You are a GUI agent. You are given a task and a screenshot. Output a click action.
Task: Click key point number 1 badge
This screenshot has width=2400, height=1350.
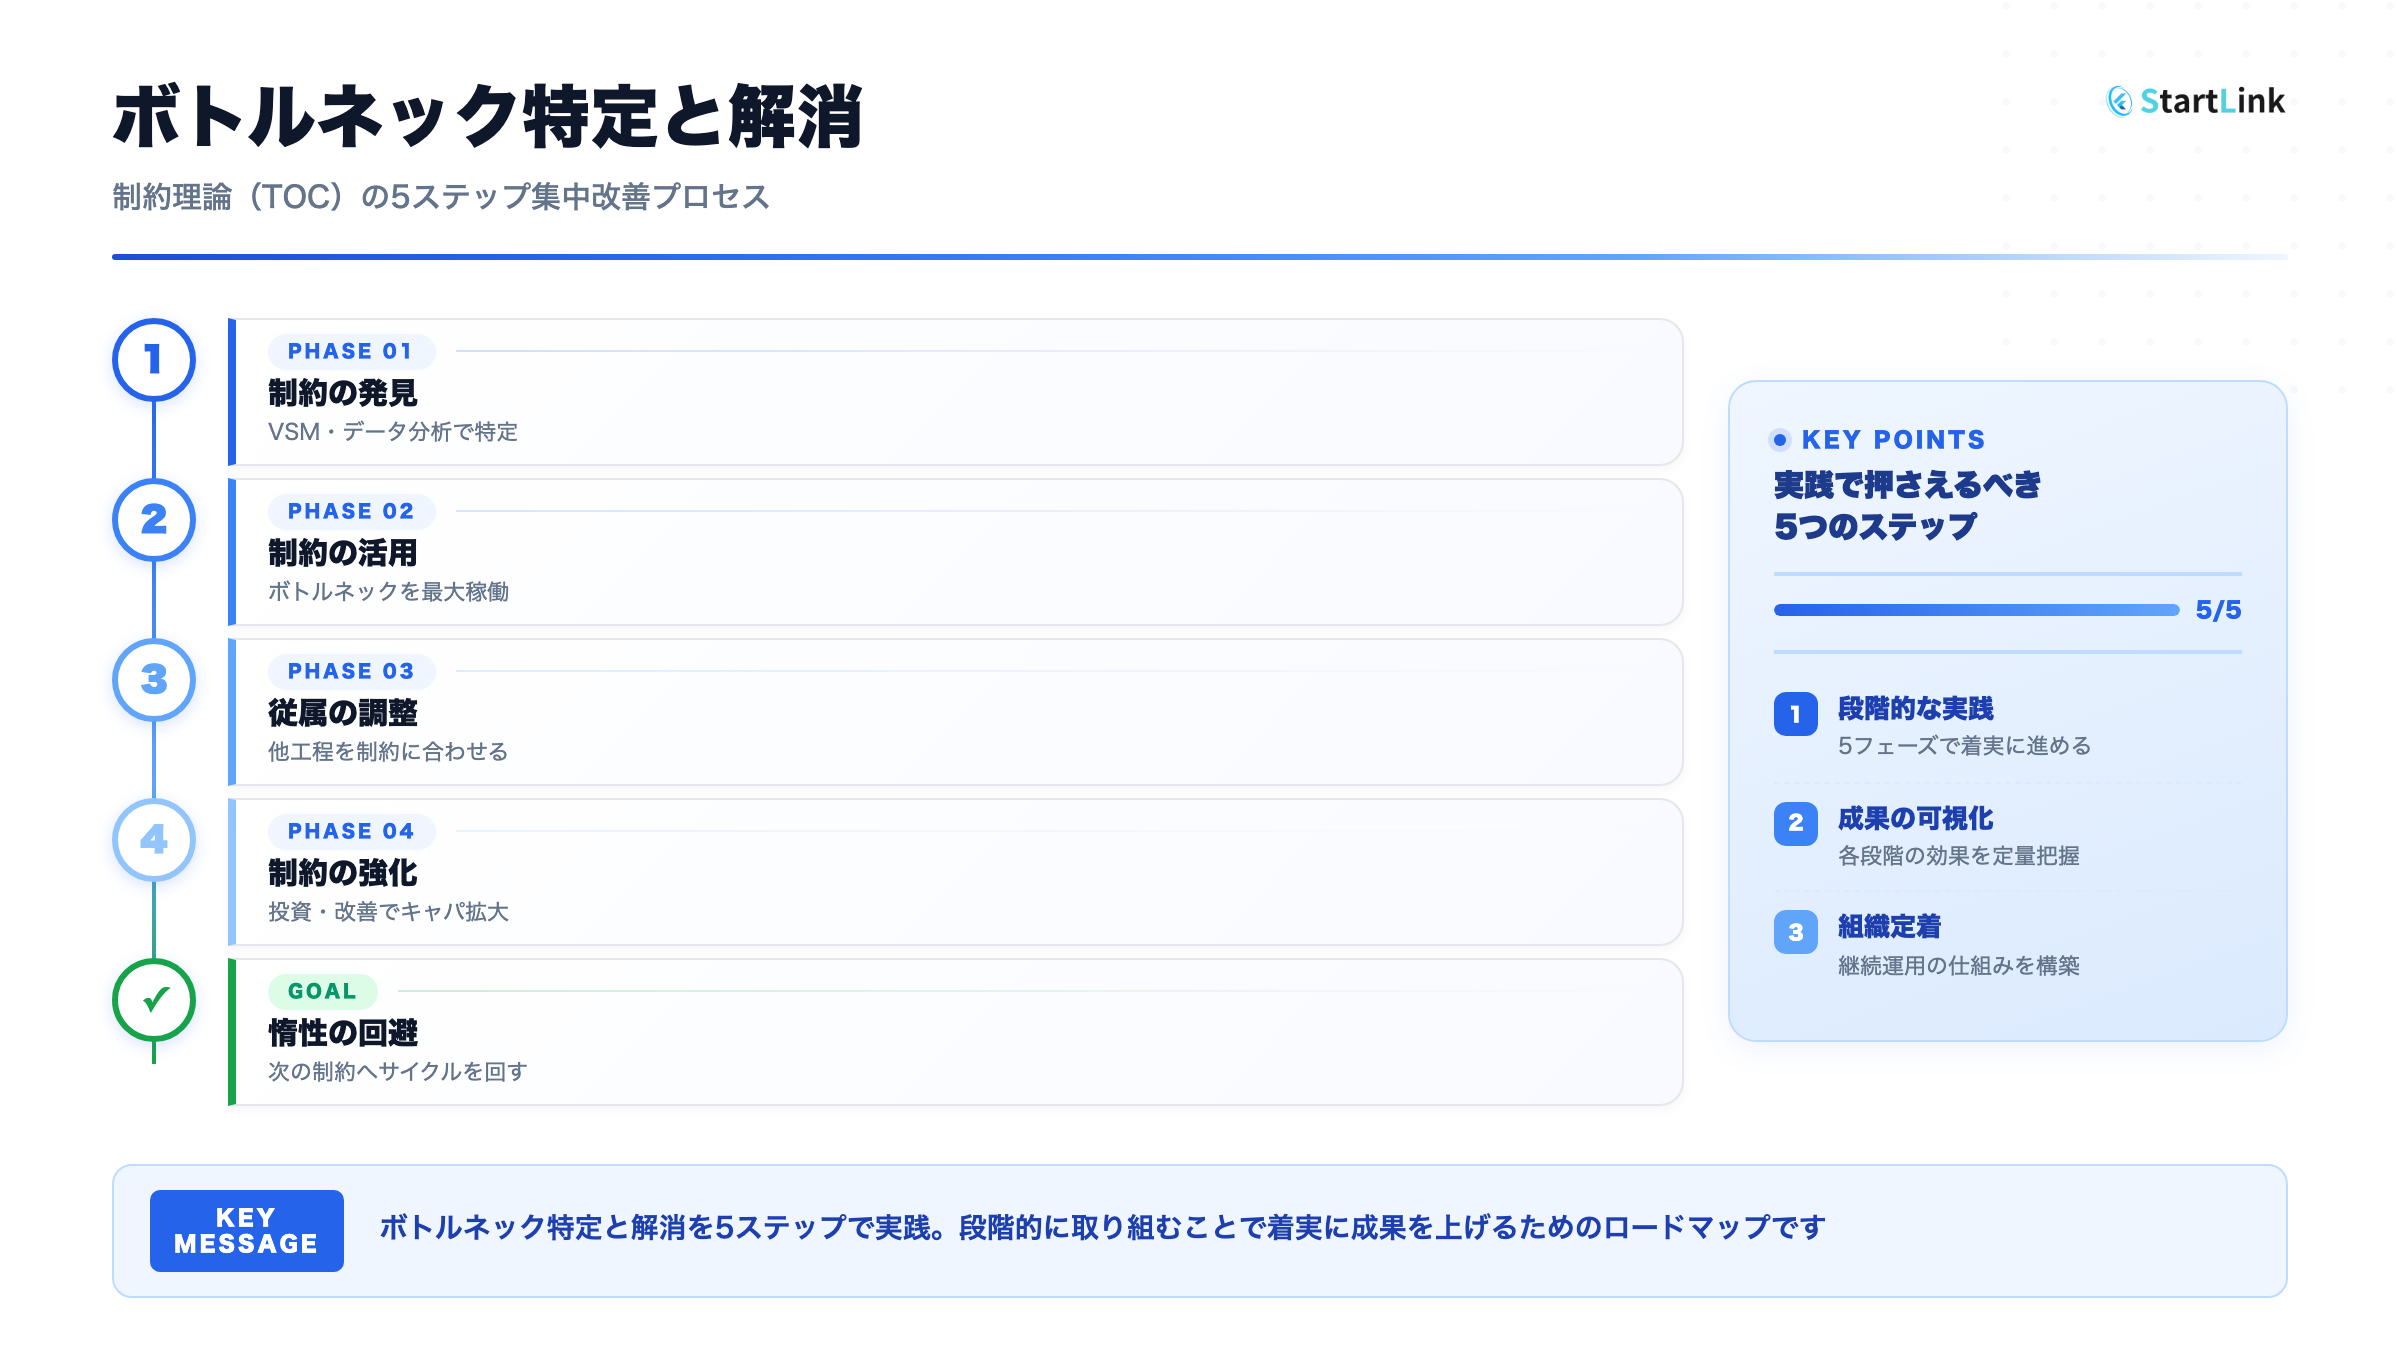[1795, 714]
